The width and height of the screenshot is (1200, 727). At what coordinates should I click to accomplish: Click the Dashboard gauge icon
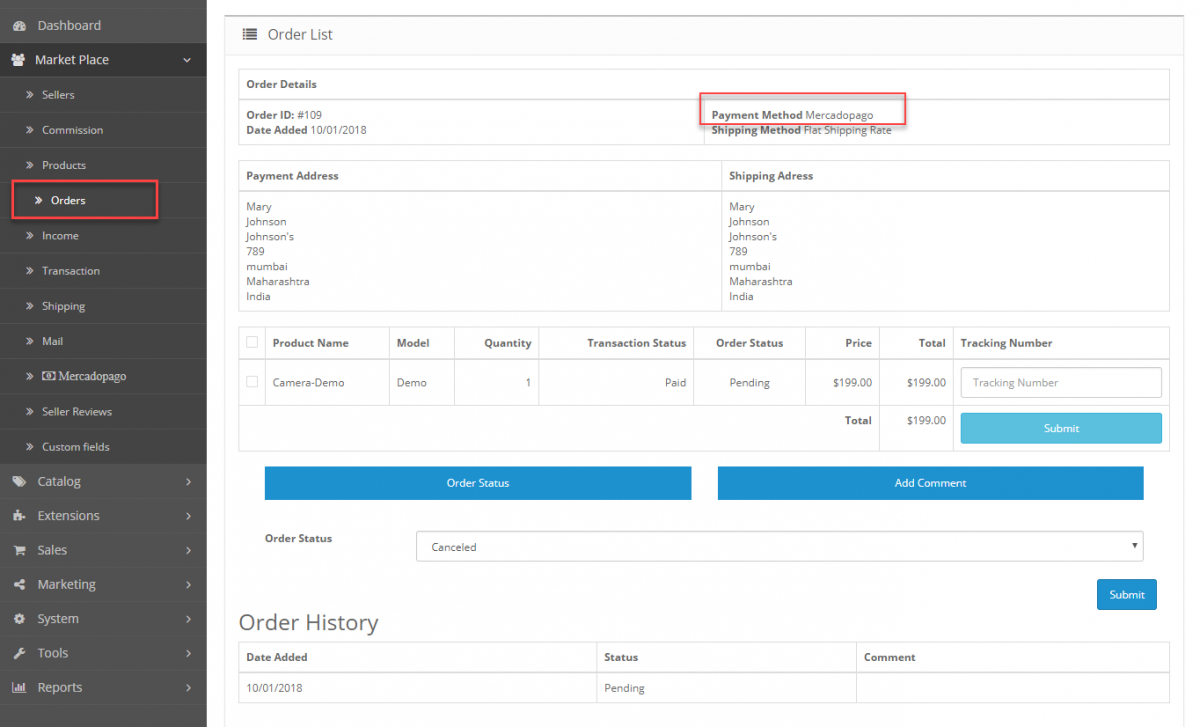[19, 25]
